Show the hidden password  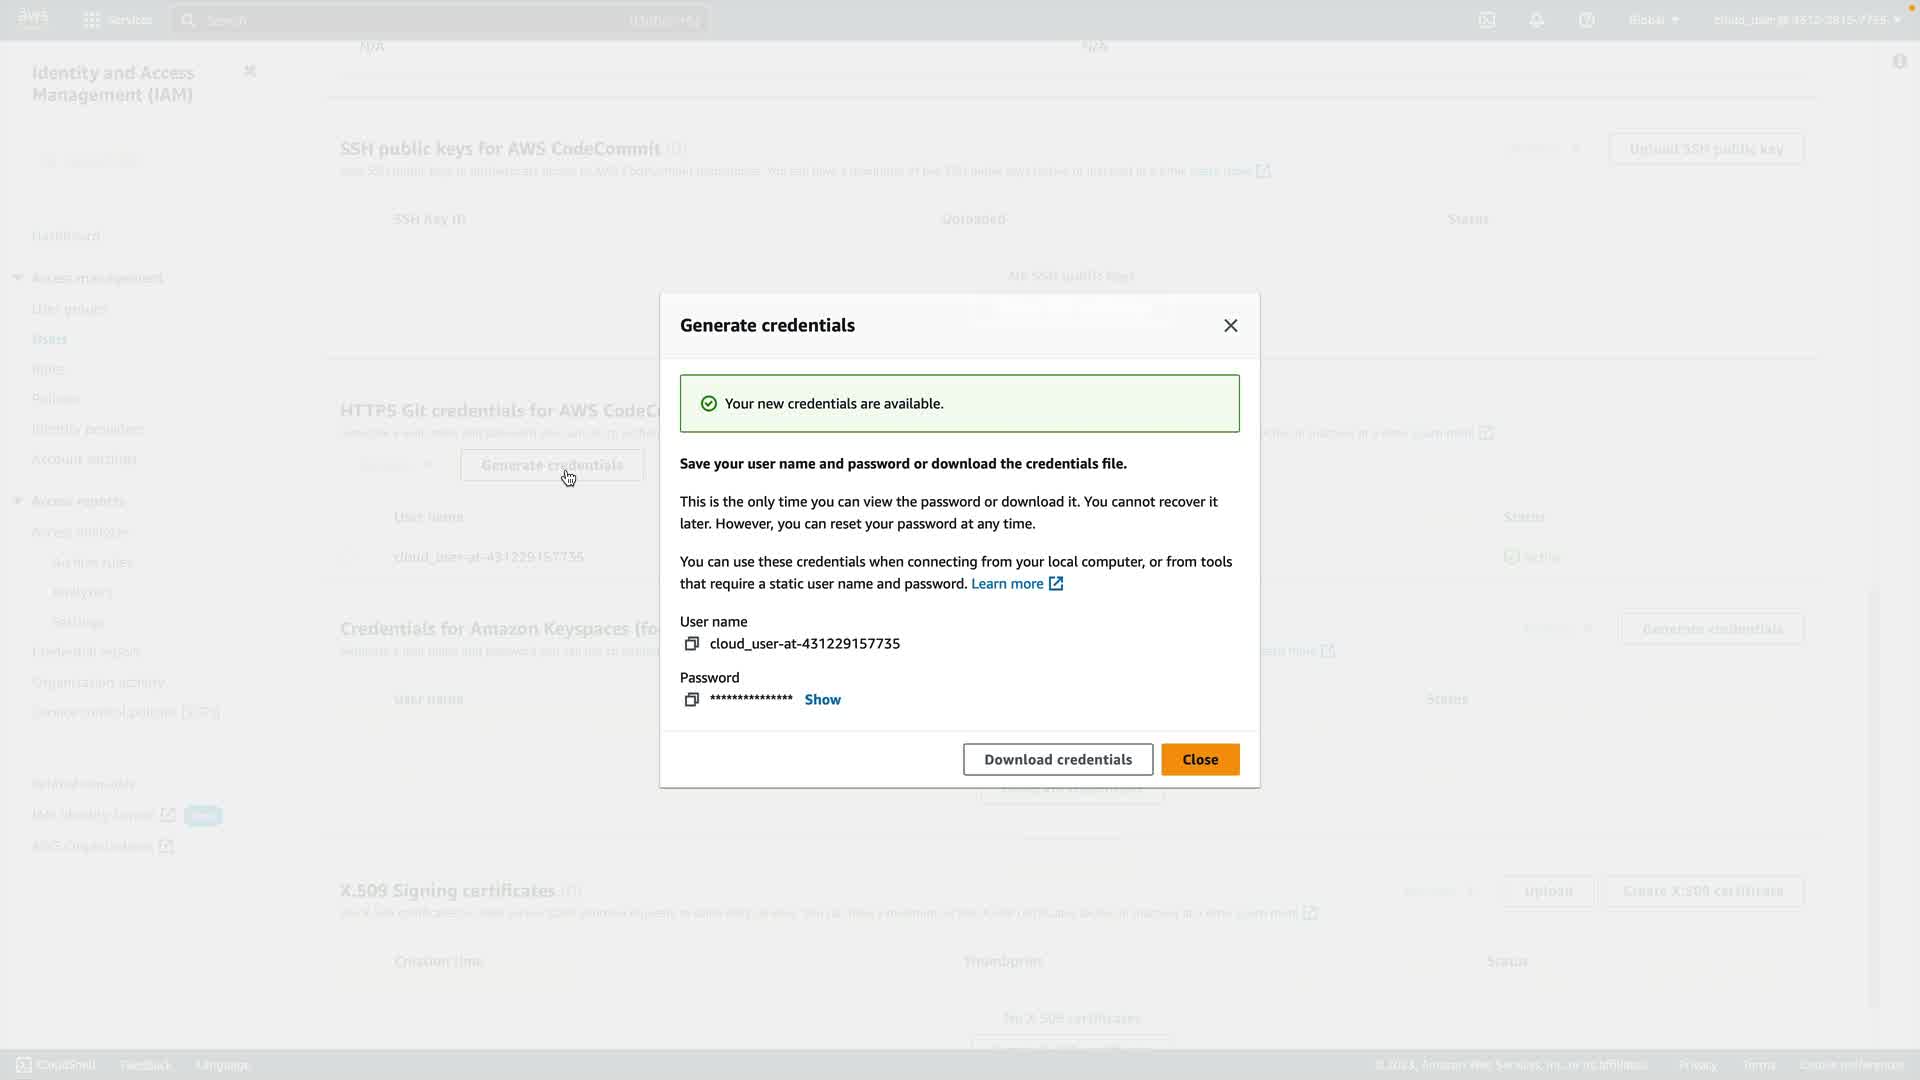tap(822, 700)
